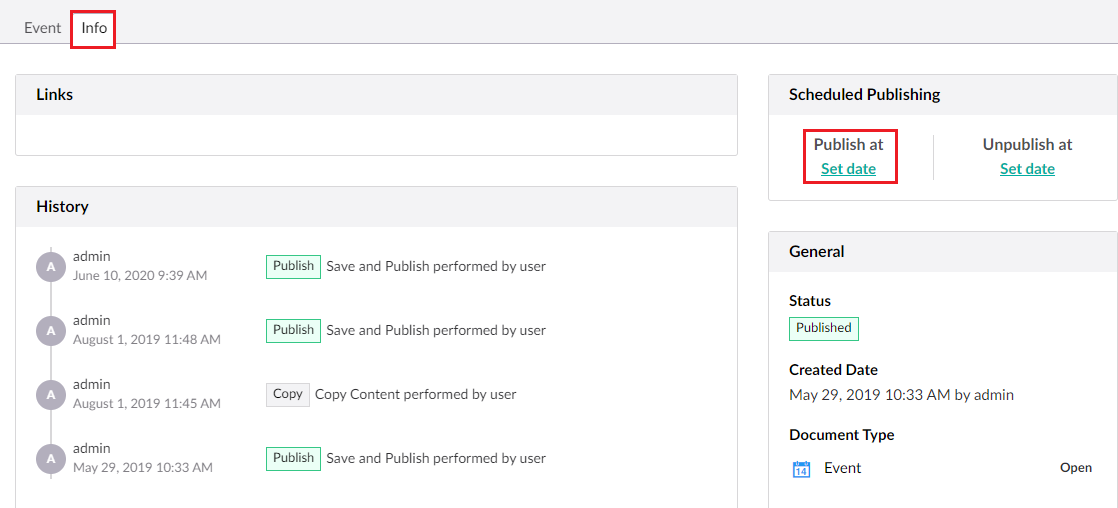
Task: Click the Scheduled Publishing header
Action: coord(864,95)
